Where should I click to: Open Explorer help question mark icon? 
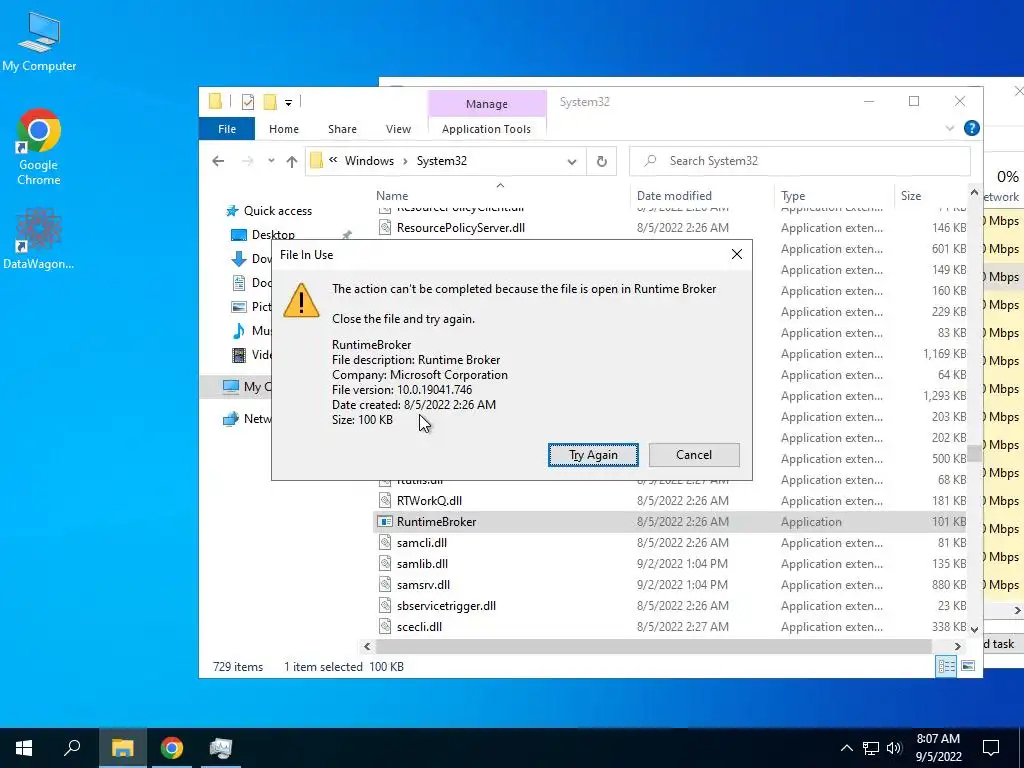pos(972,128)
